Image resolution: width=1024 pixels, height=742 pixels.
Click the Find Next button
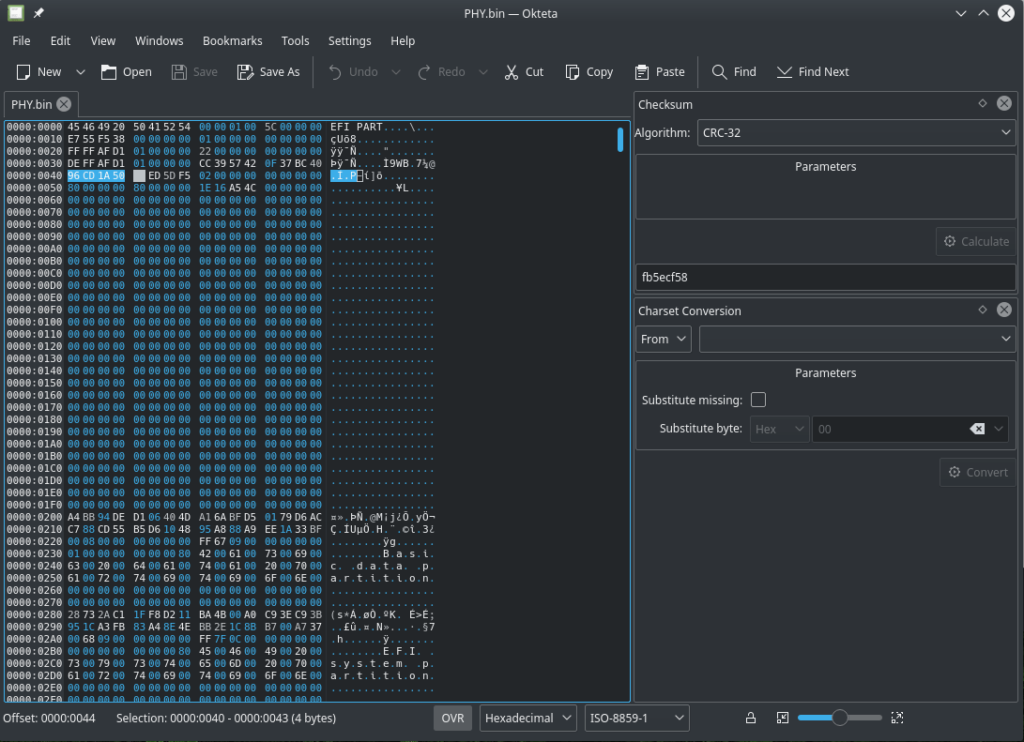pyautogui.click(x=813, y=72)
